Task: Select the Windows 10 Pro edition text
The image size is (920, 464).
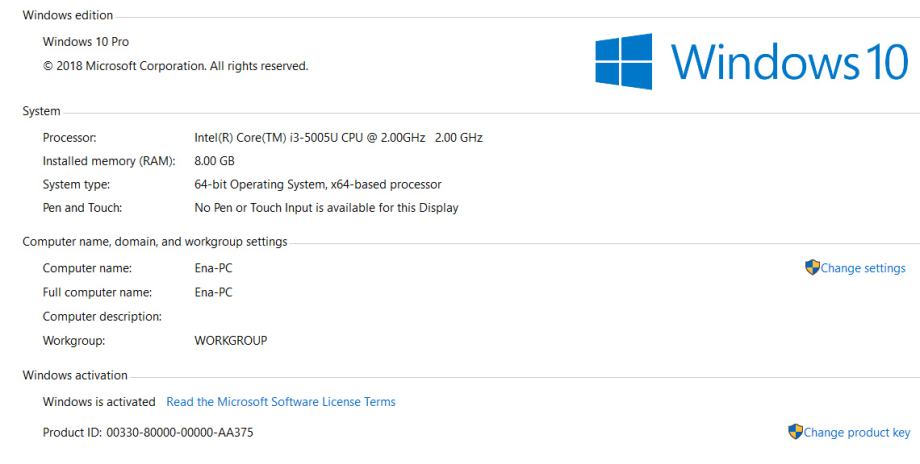Action: pyautogui.click(x=86, y=42)
